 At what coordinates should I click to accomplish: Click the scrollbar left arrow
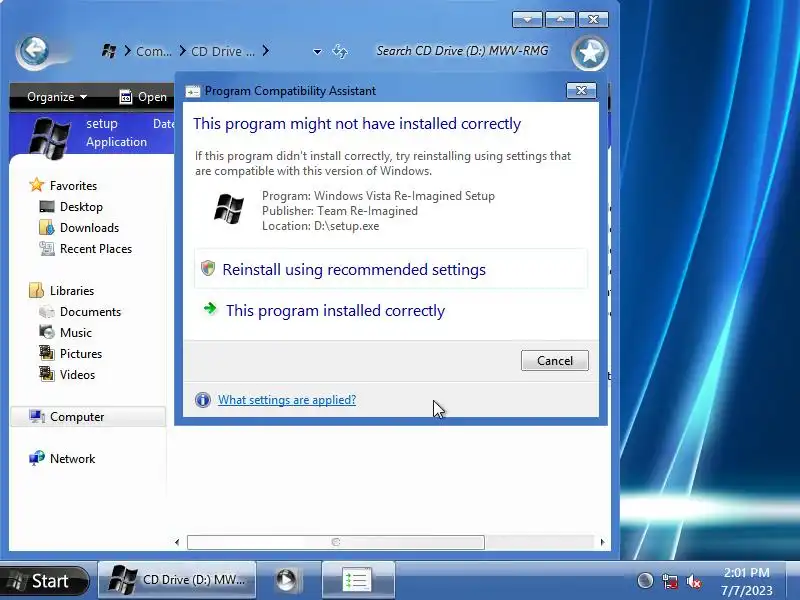pyautogui.click(x=177, y=542)
